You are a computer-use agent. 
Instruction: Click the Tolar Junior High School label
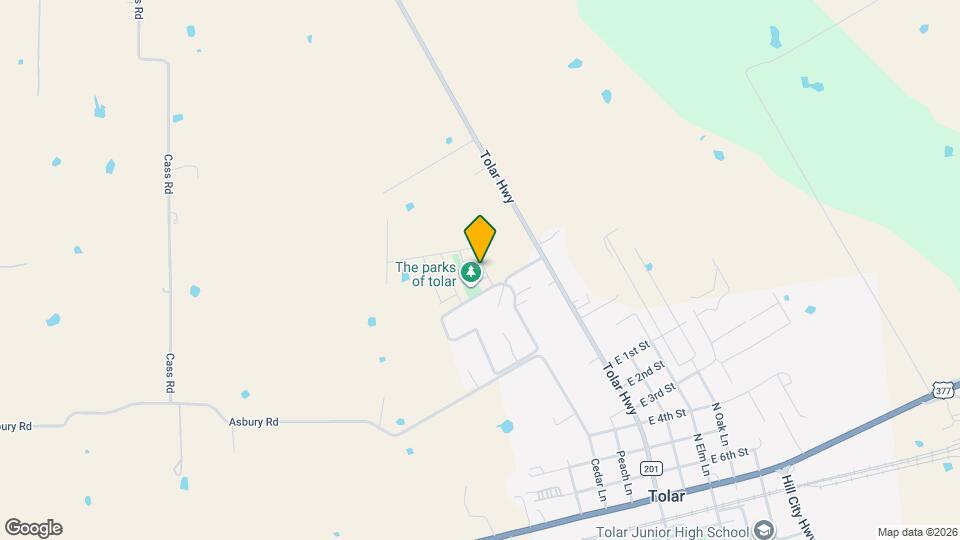click(672, 532)
